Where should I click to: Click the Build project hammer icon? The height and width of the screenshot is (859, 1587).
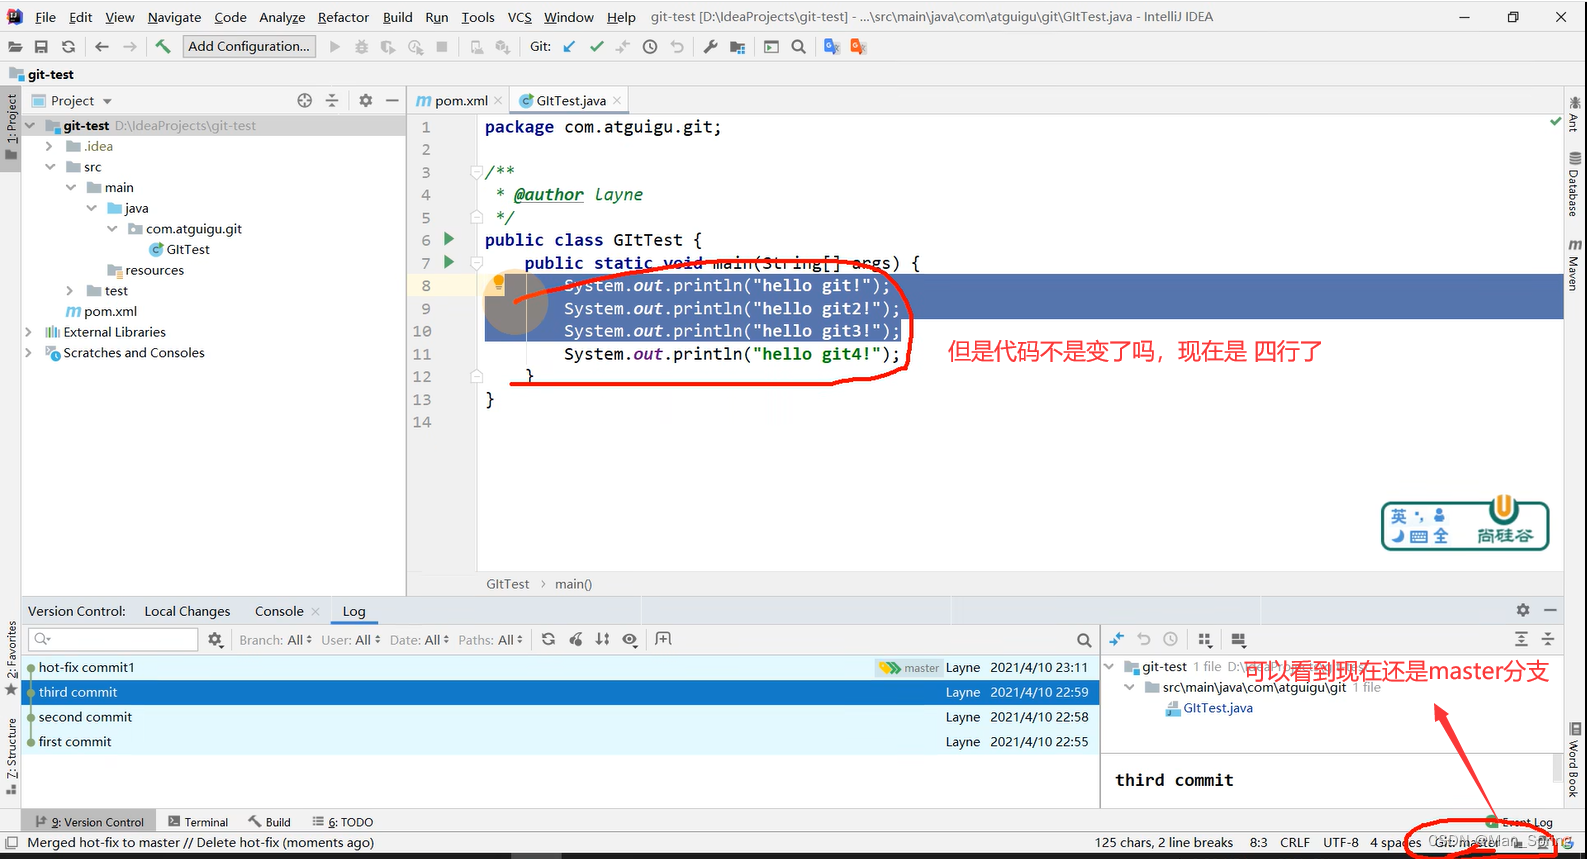tap(163, 46)
